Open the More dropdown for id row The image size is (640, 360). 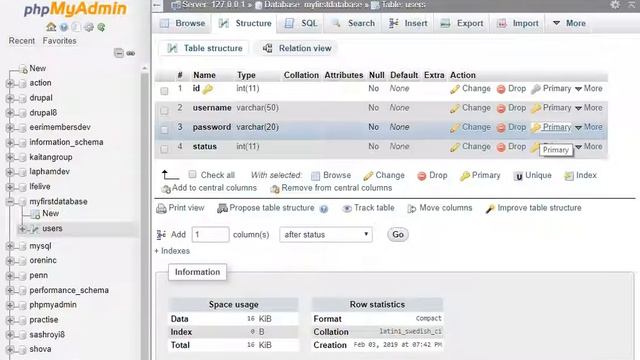[589, 89]
